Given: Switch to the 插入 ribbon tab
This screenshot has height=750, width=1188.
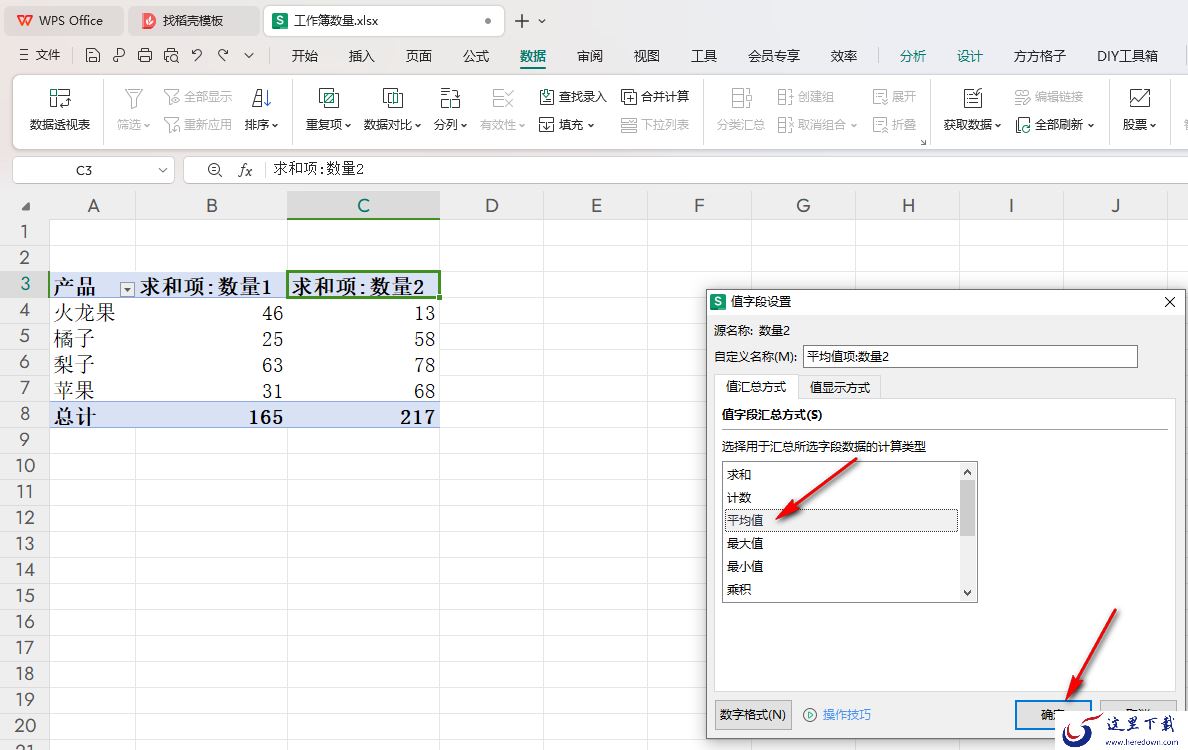Looking at the screenshot, I should [361, 56].
